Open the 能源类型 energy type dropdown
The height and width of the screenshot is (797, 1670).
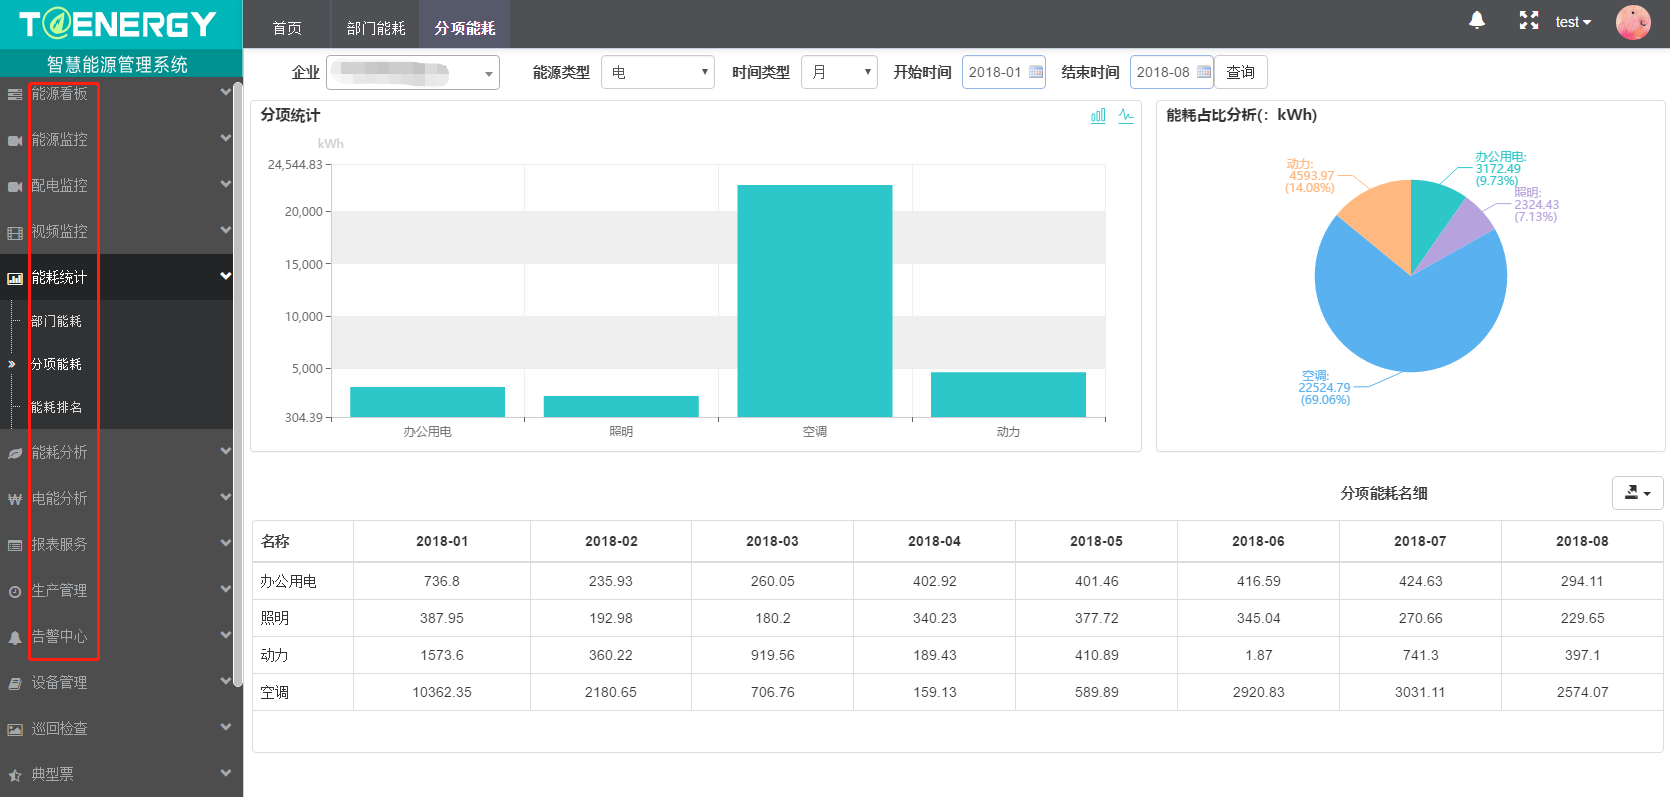tap(657, 72)
